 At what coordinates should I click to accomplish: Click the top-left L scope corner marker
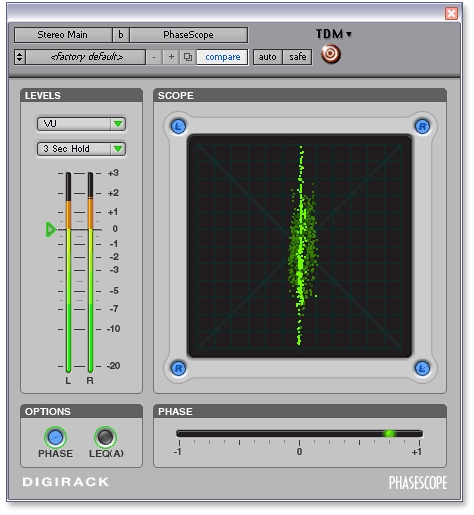pyautogui.click(x=178, y=127)
